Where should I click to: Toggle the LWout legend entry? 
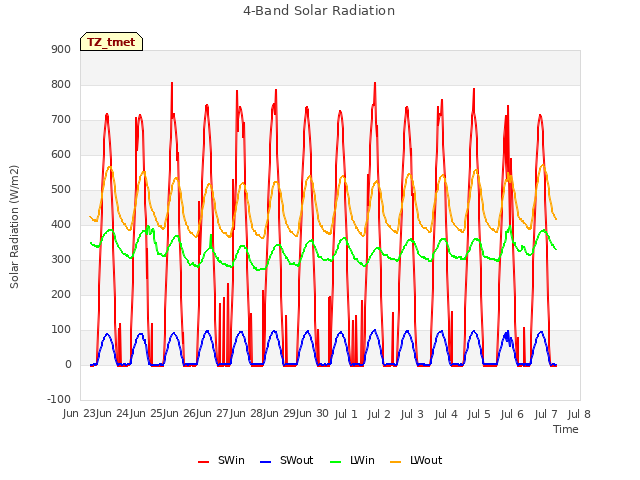[416, 460]
